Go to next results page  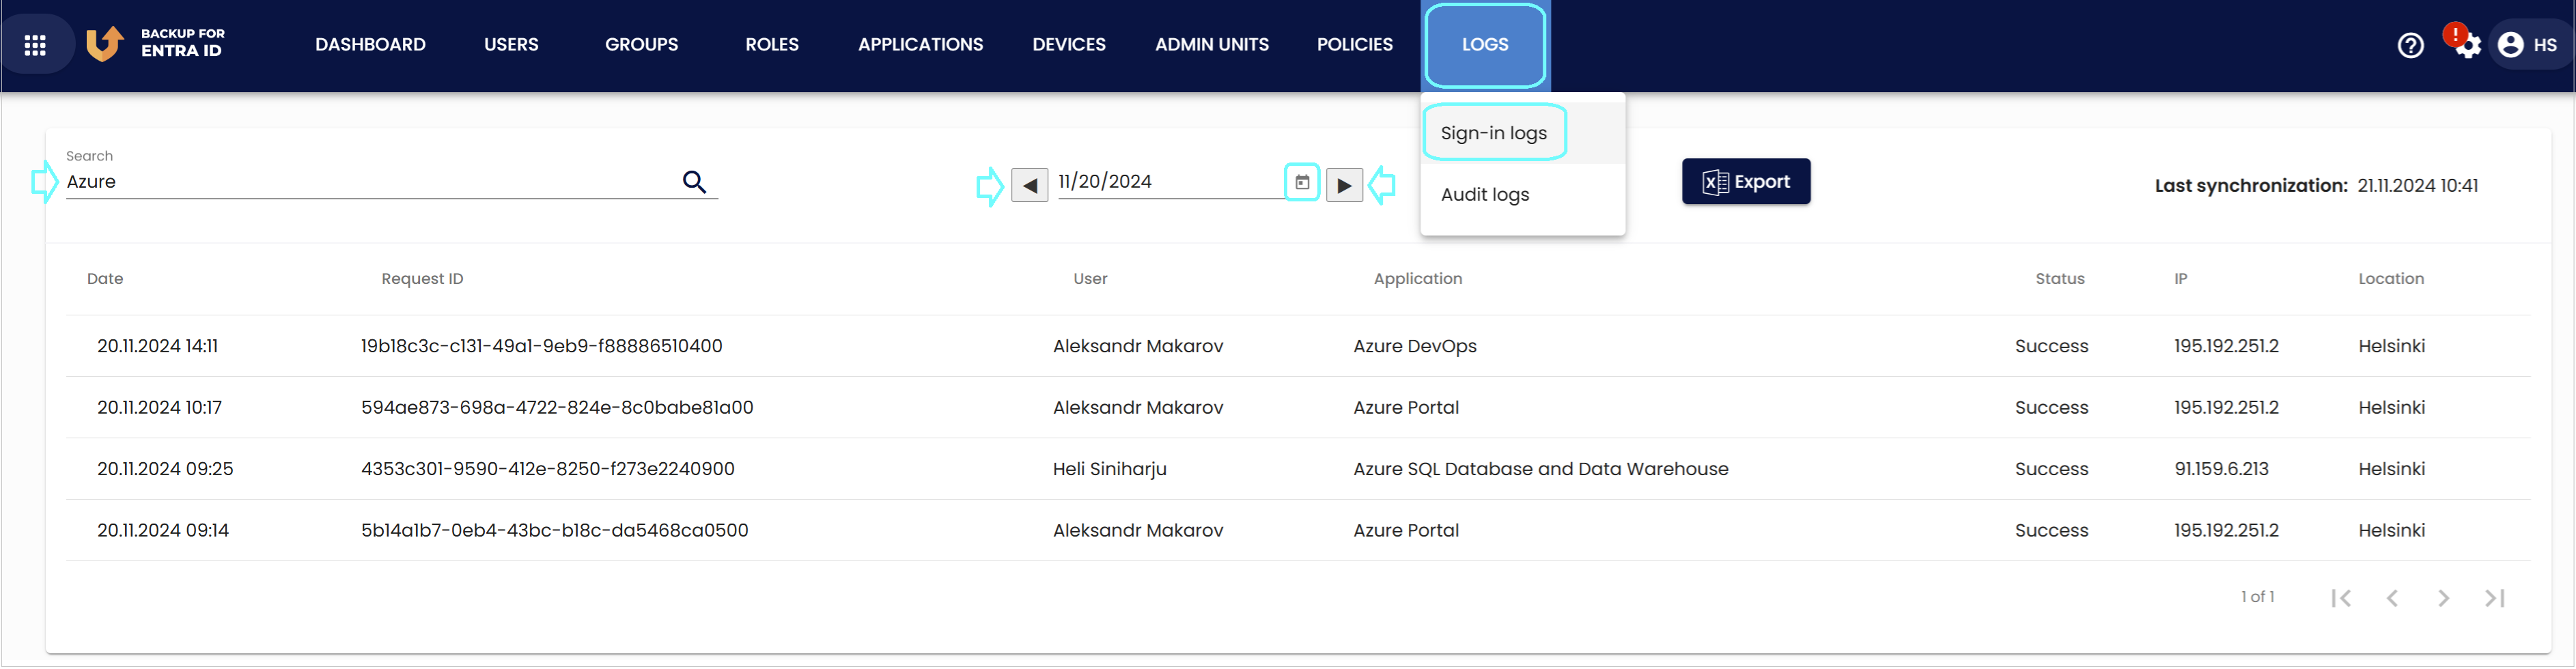tap(2443, 598)
